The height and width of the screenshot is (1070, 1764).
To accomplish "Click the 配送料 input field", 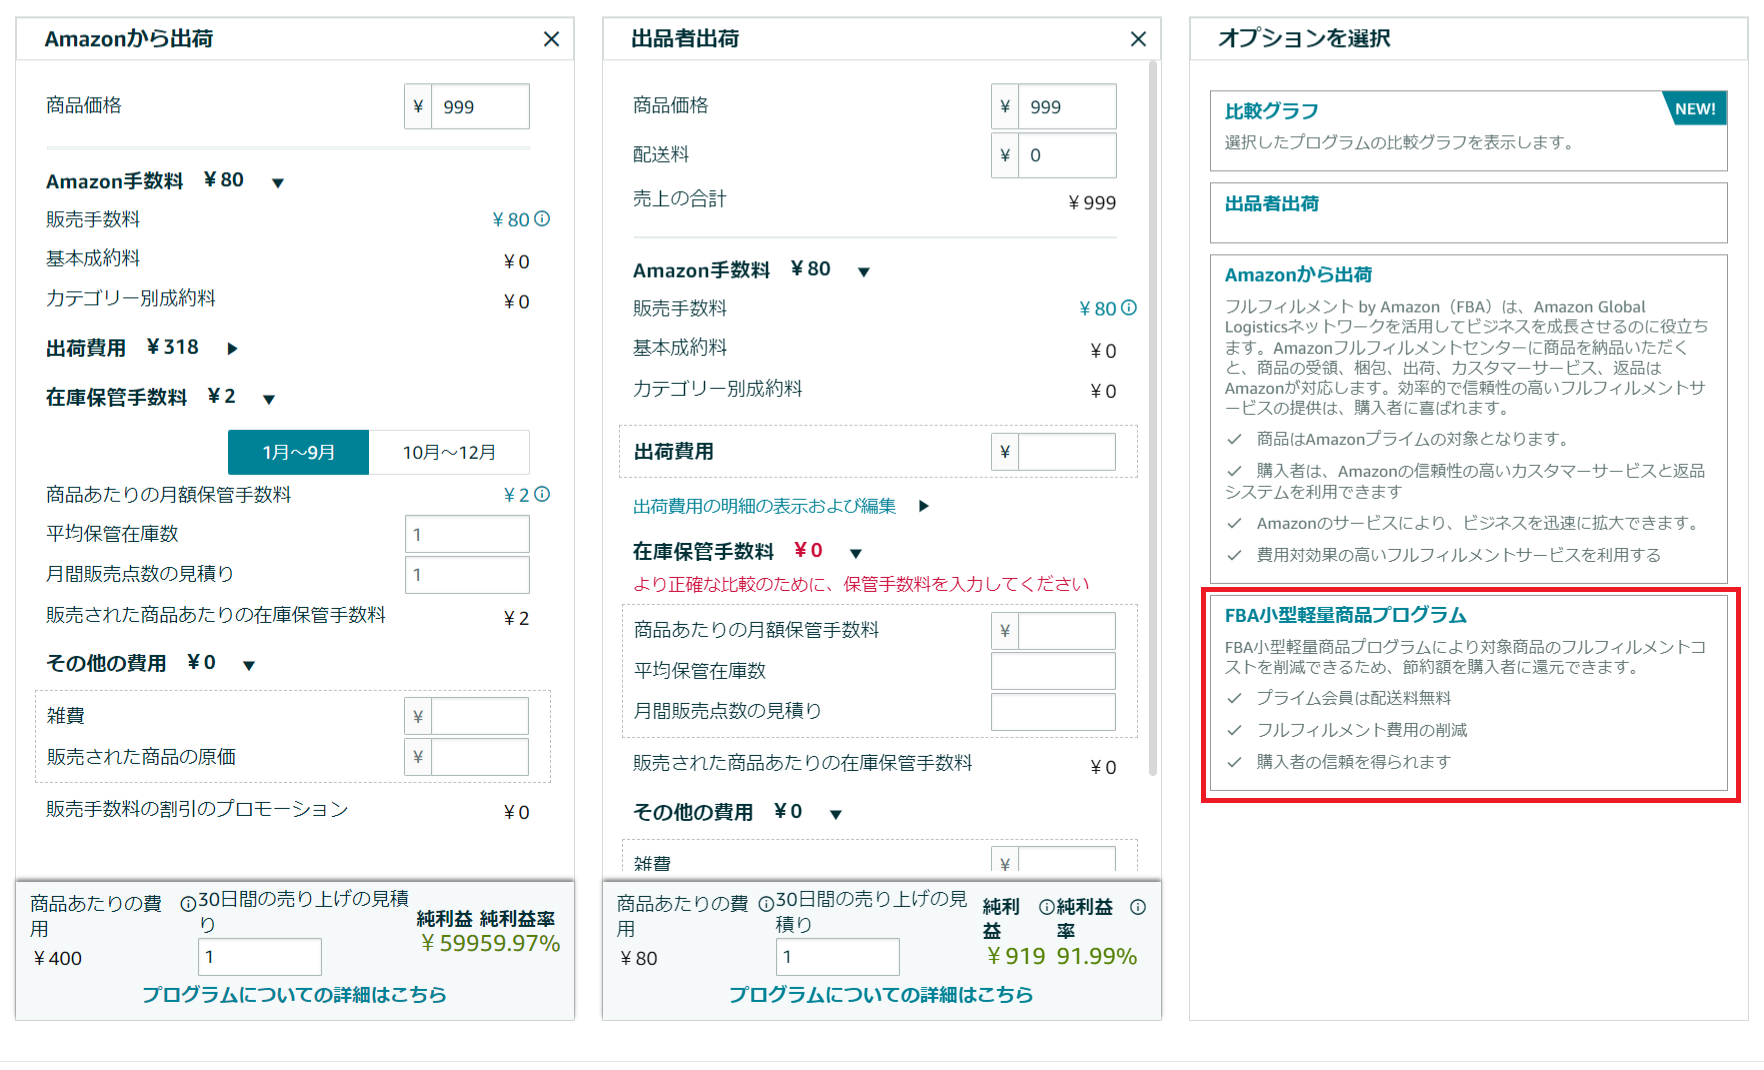I will click(1067, 155).
